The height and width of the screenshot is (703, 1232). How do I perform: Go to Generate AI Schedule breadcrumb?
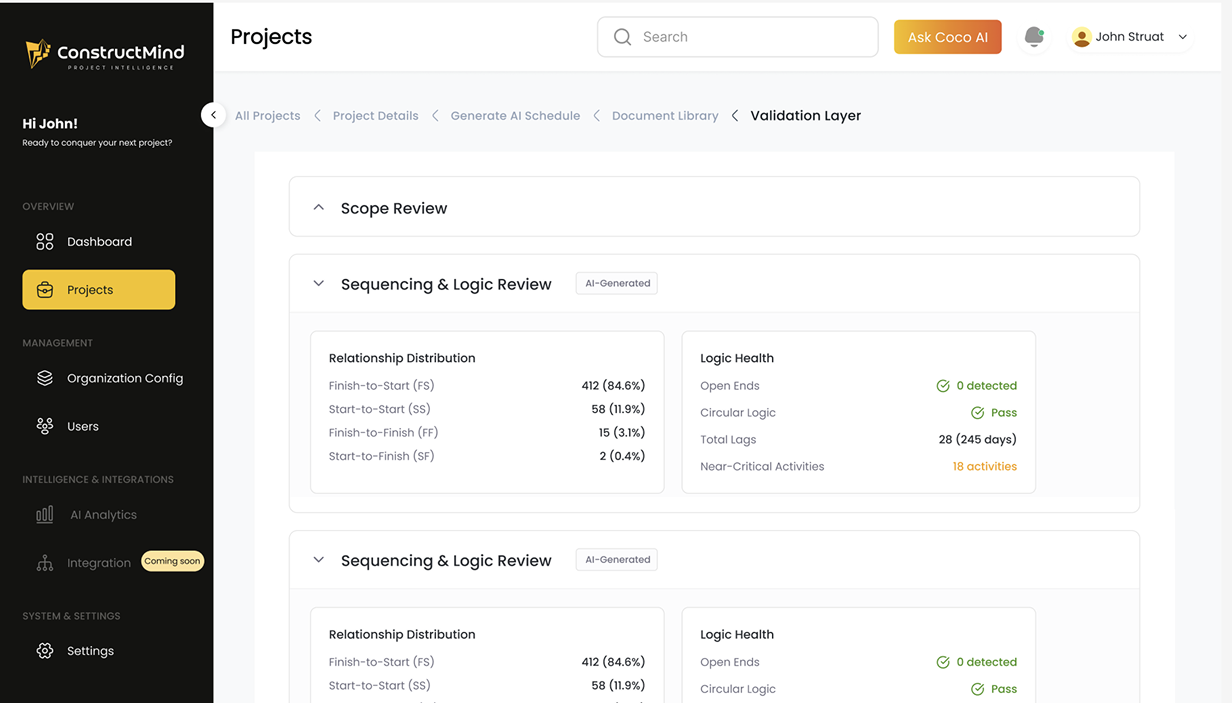(515, 116)
